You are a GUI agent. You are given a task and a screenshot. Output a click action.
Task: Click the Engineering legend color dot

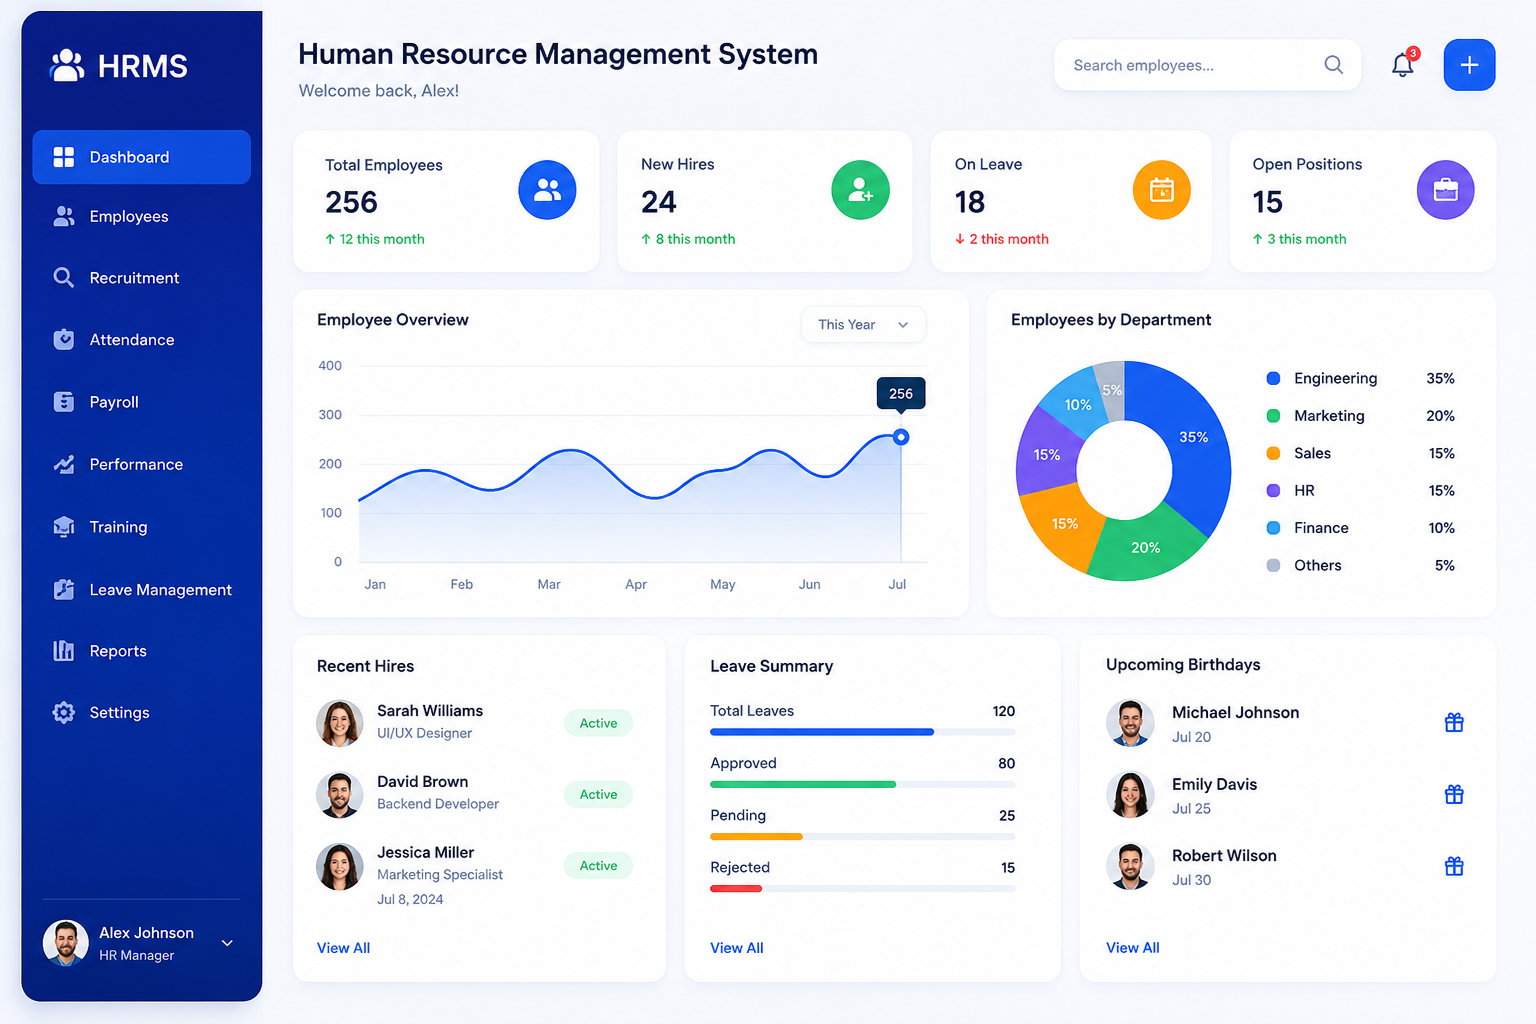[1273, 378]
